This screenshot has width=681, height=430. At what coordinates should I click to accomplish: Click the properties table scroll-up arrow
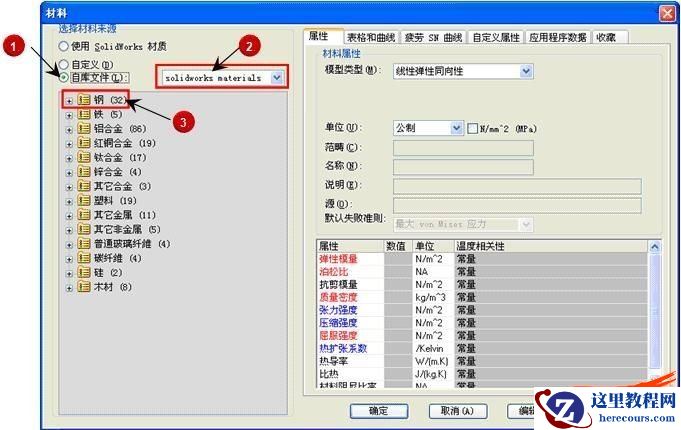point(655,247)
